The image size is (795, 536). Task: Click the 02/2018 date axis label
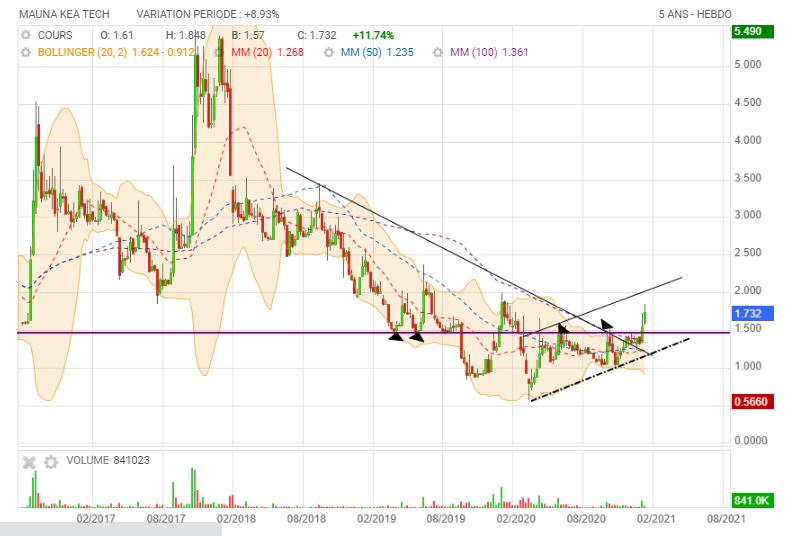pos(236,519)
